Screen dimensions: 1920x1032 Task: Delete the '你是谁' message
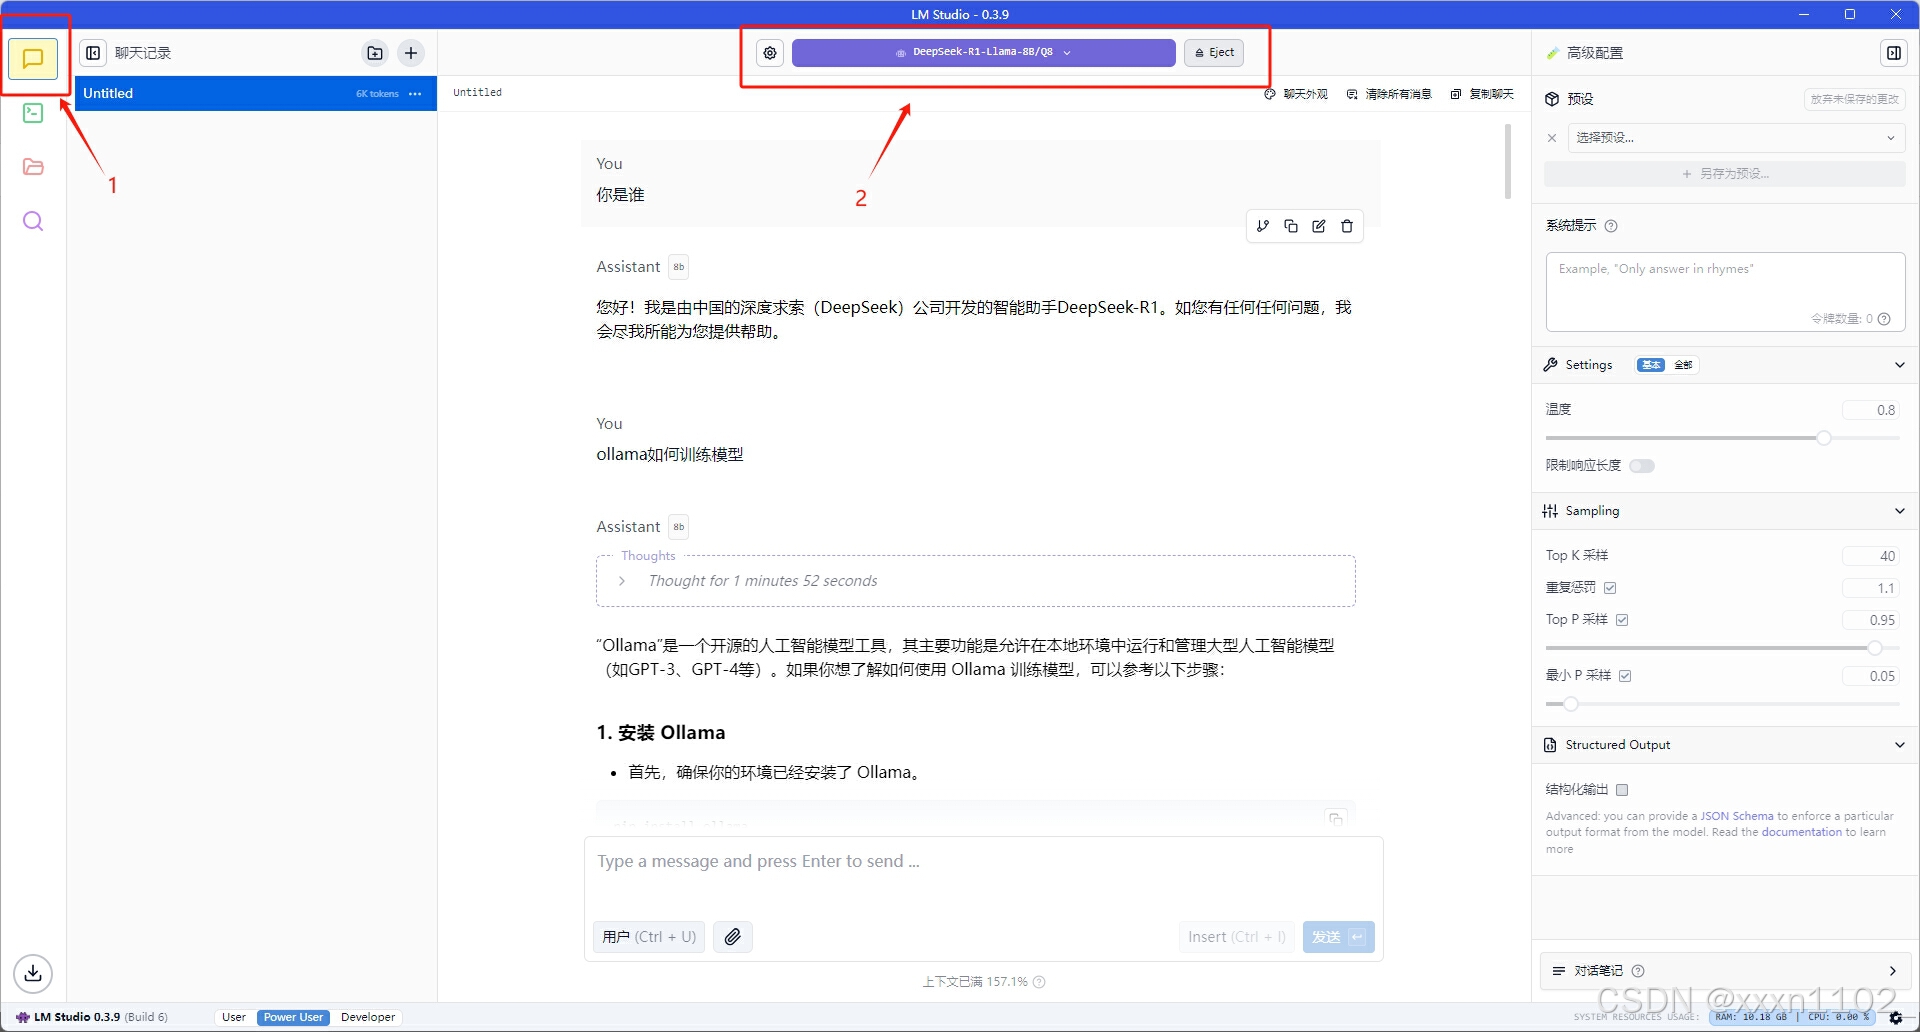pyautogui.click(x=1347, y=226)
